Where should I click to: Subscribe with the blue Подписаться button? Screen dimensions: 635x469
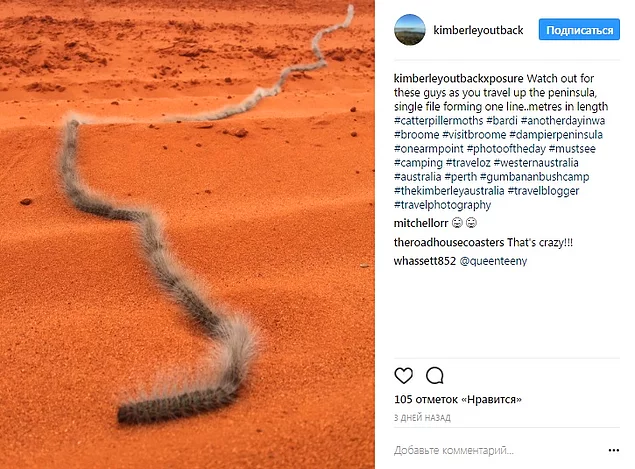click(579, 30)
